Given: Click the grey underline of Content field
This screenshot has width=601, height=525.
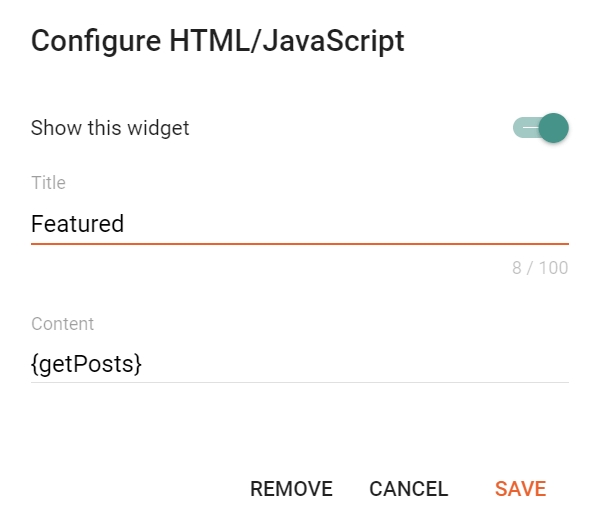Looking at the screenshot, I should tap(299, 382).
